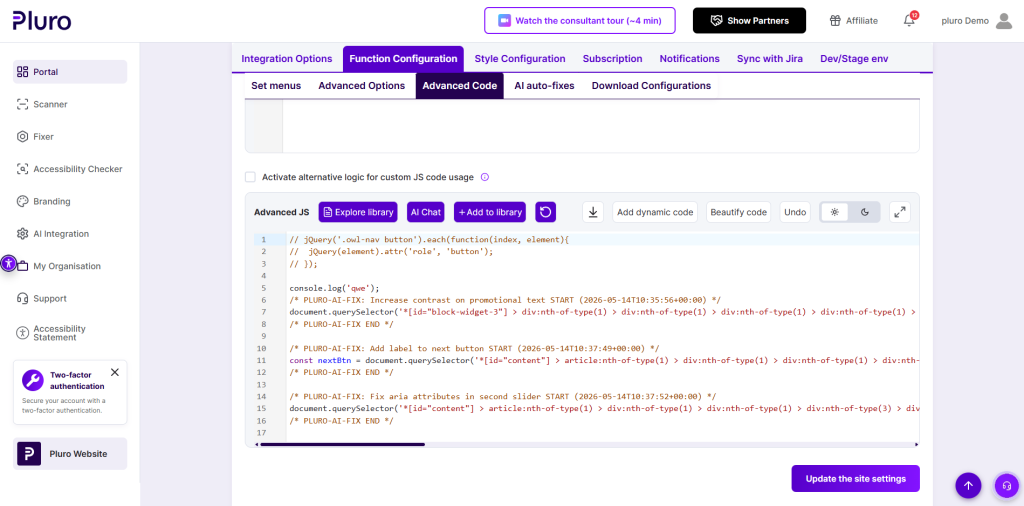Click the 'const nextBtn' code line
Screen dimensions: 1024x506
click(604, 360)
